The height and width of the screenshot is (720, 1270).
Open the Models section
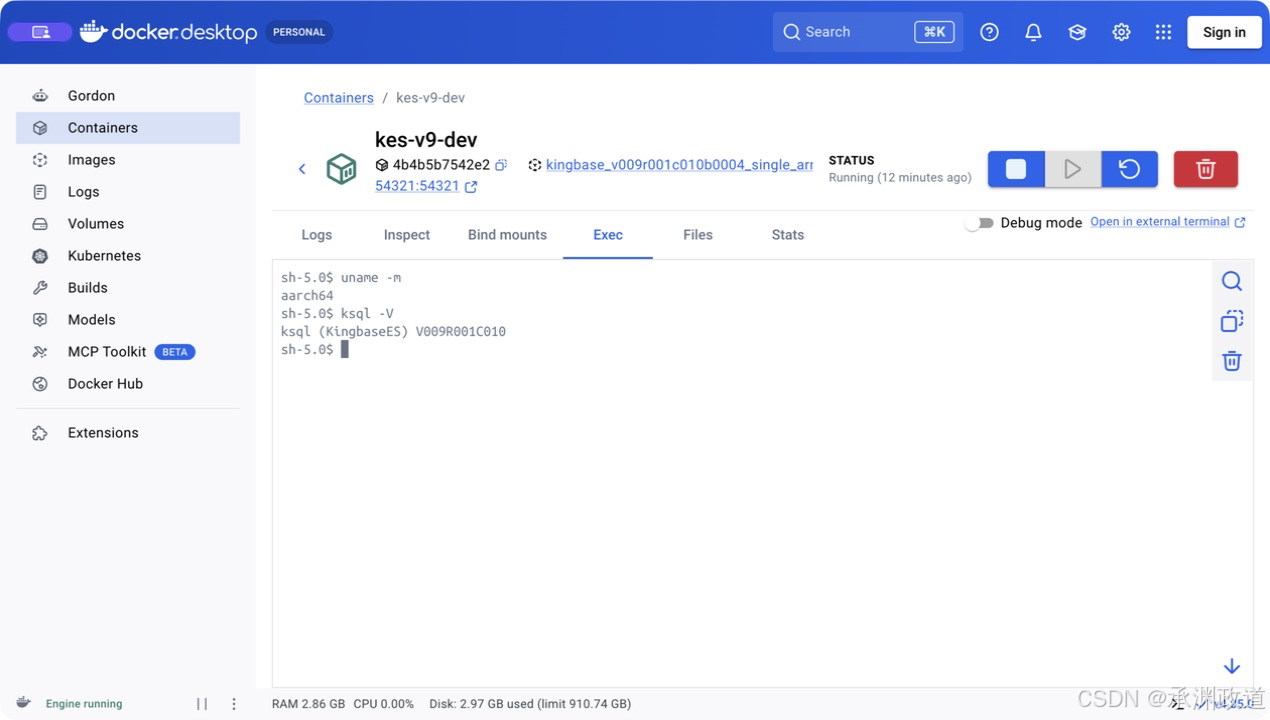[x=128, y=320]
